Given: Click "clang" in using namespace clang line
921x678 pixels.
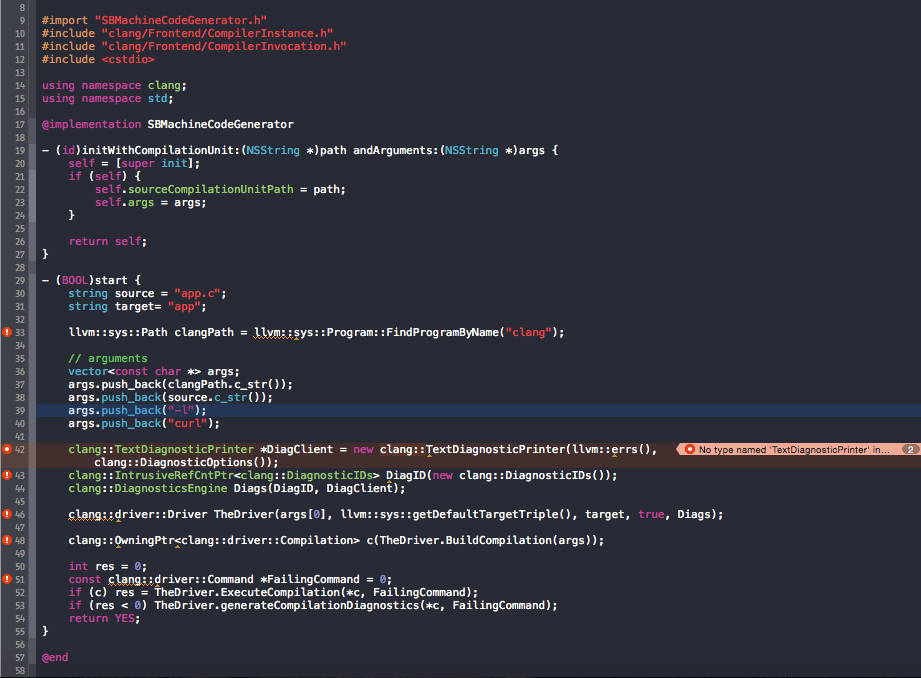Looking at the screenshot, I should click(x=164, y=85).
